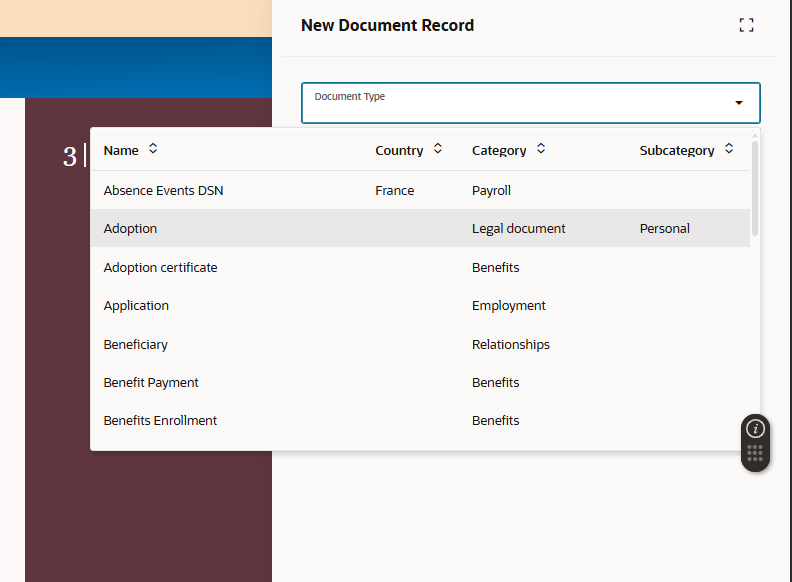Sort the list by Country column

click(x=438, y=149)
